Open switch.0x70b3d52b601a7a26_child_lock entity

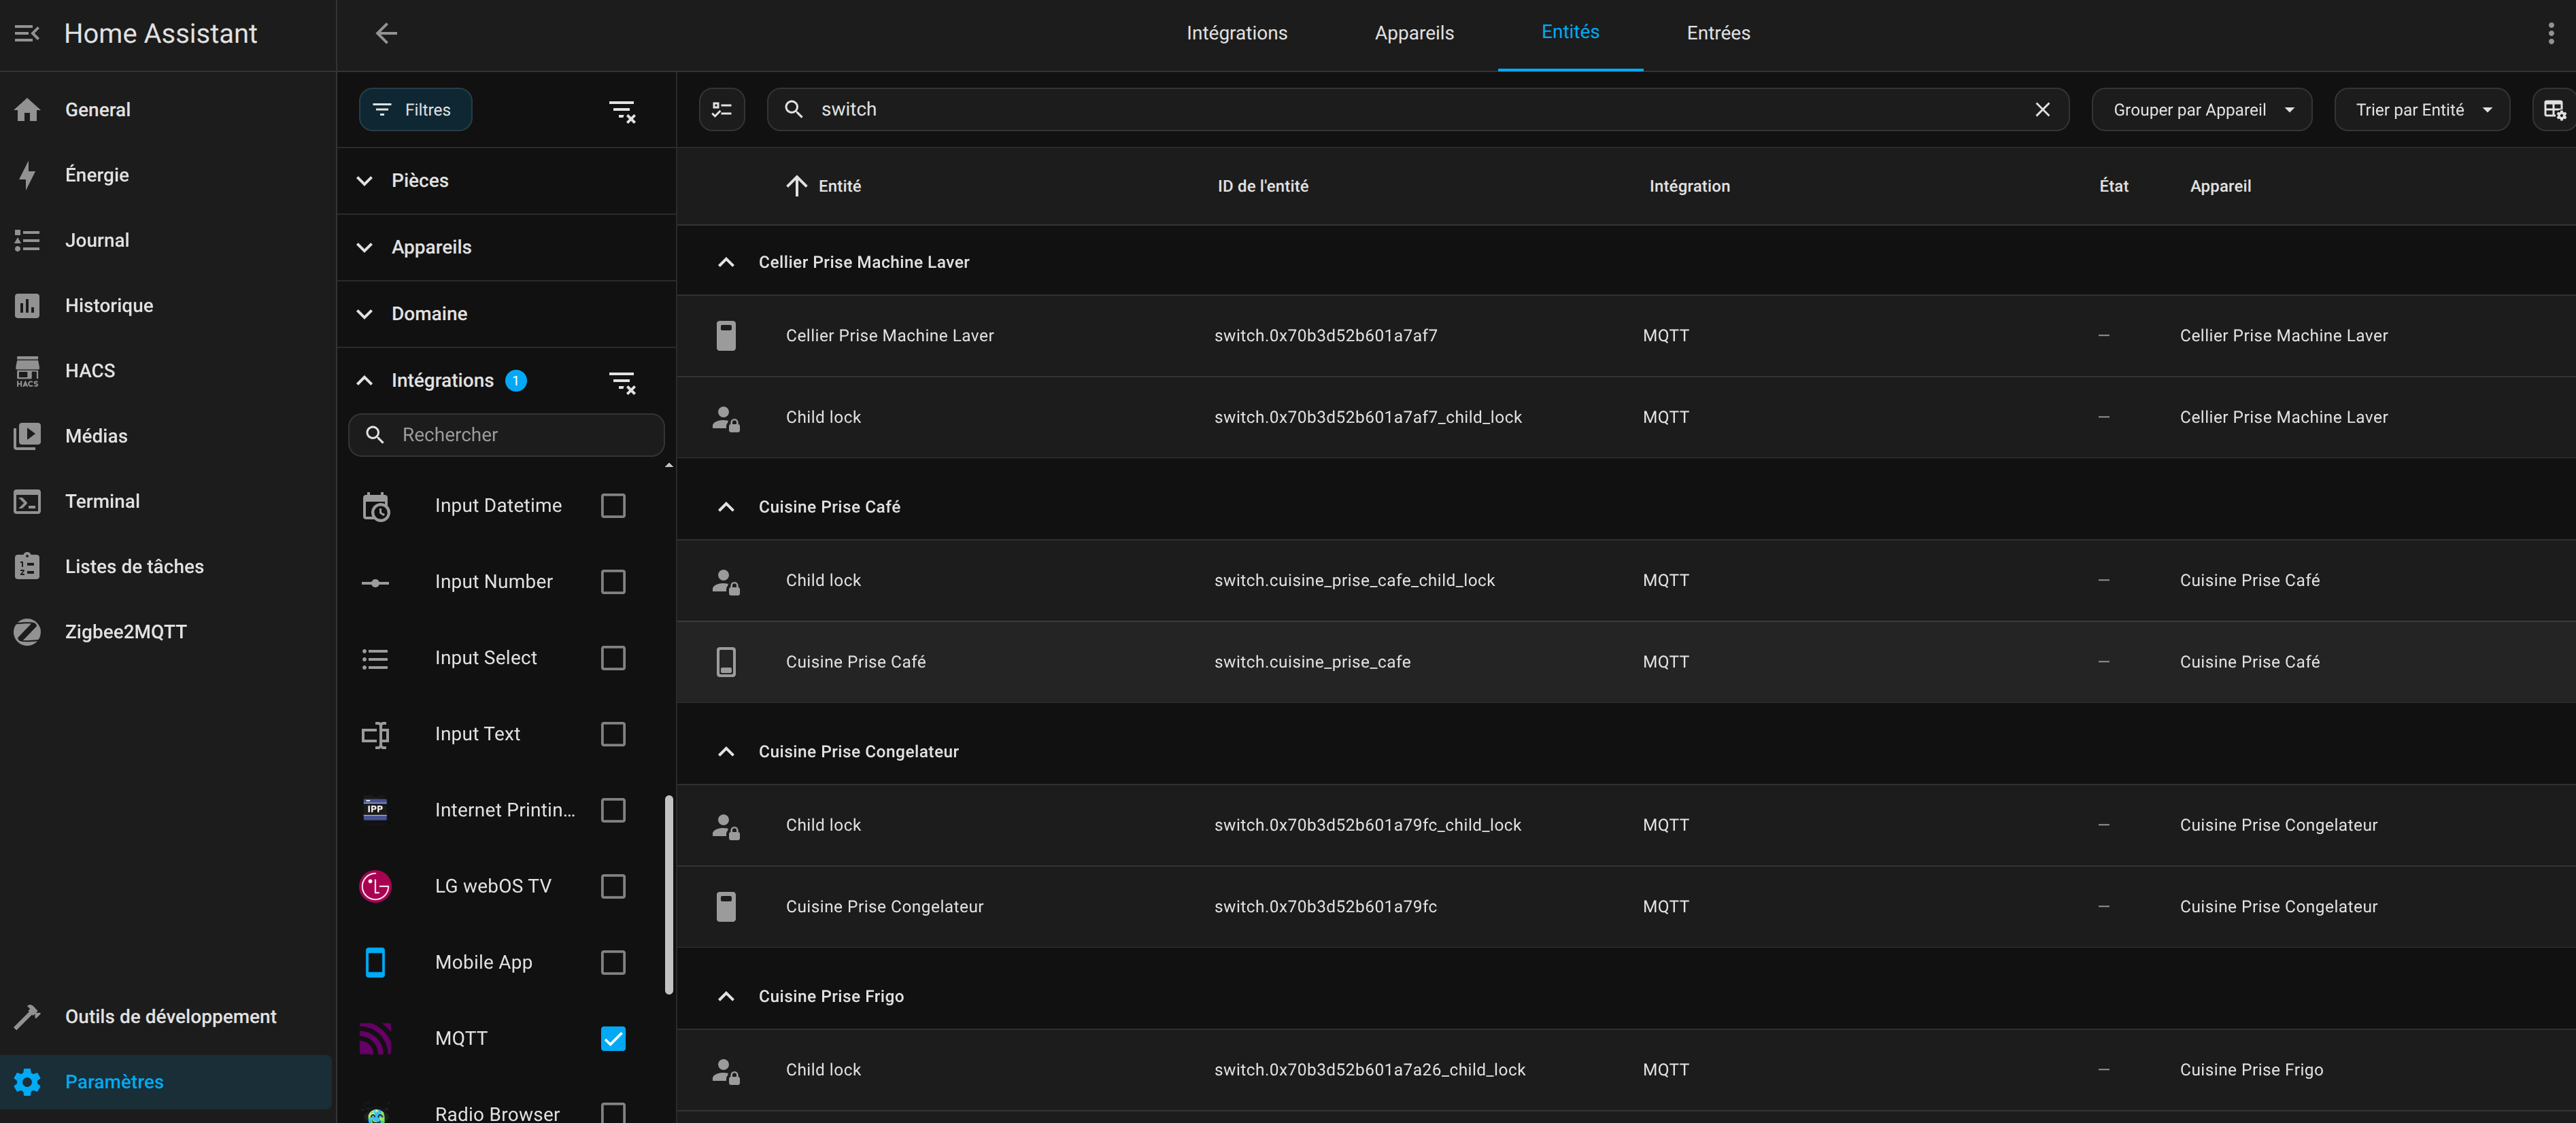1626,1070
